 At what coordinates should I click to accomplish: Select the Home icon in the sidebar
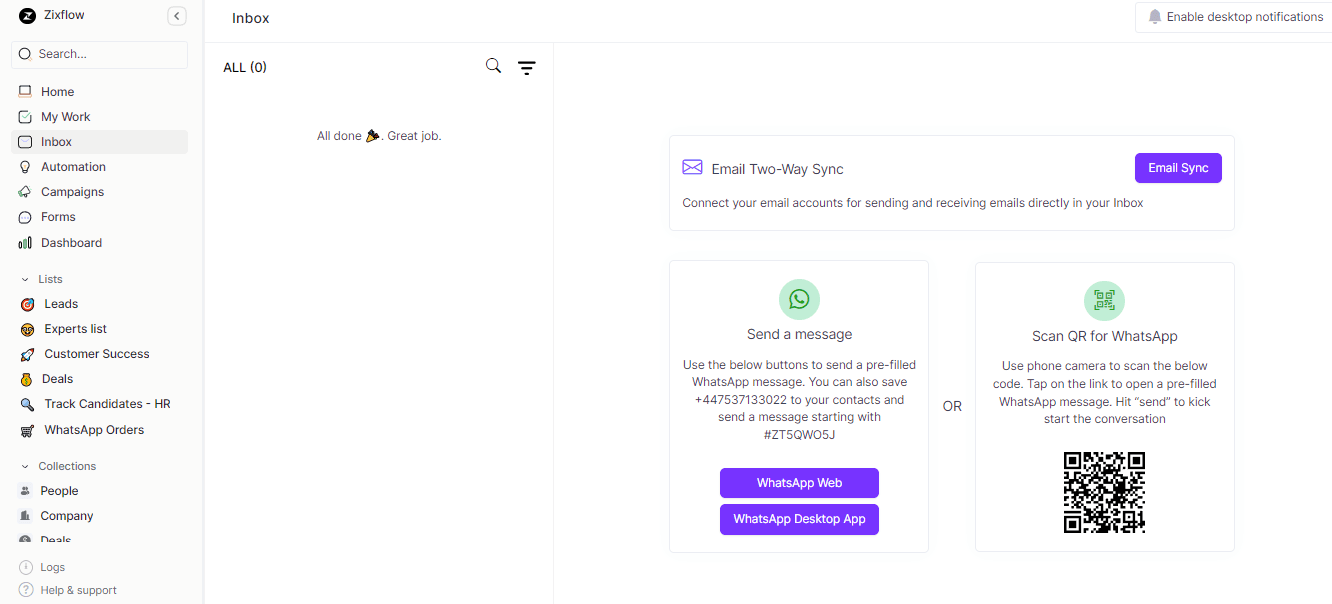tap(28, 91)
